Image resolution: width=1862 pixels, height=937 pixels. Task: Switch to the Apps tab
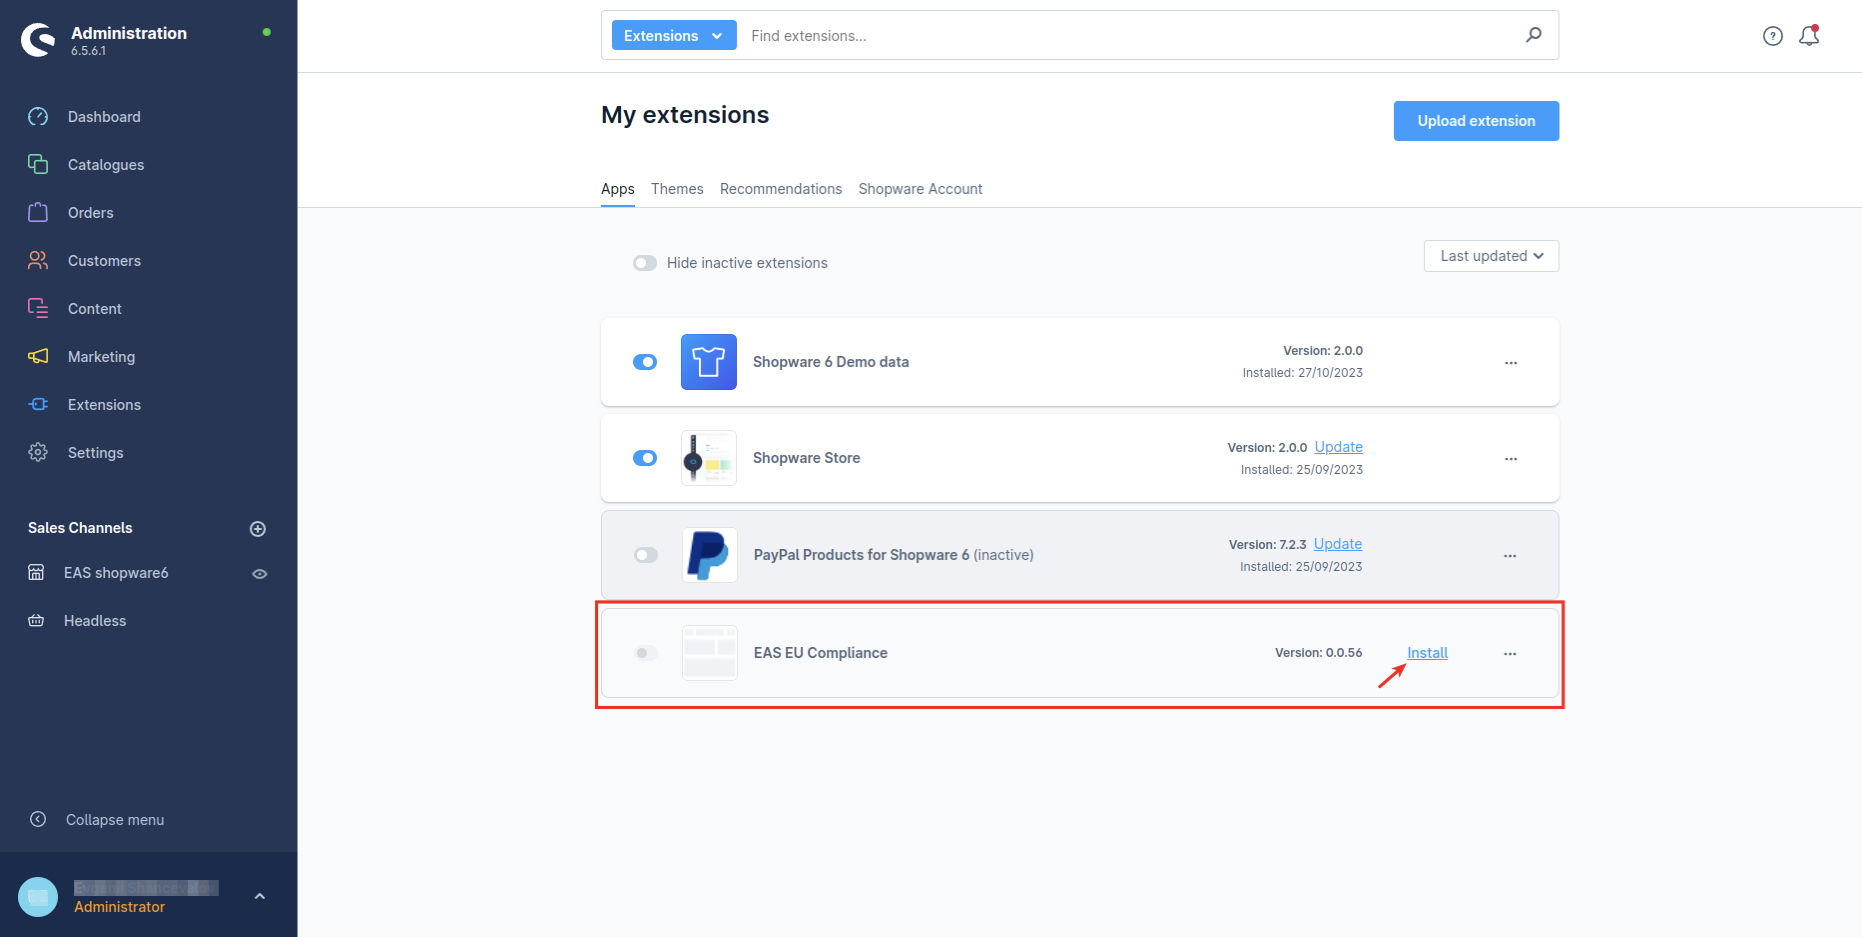(x=618, y=189)
